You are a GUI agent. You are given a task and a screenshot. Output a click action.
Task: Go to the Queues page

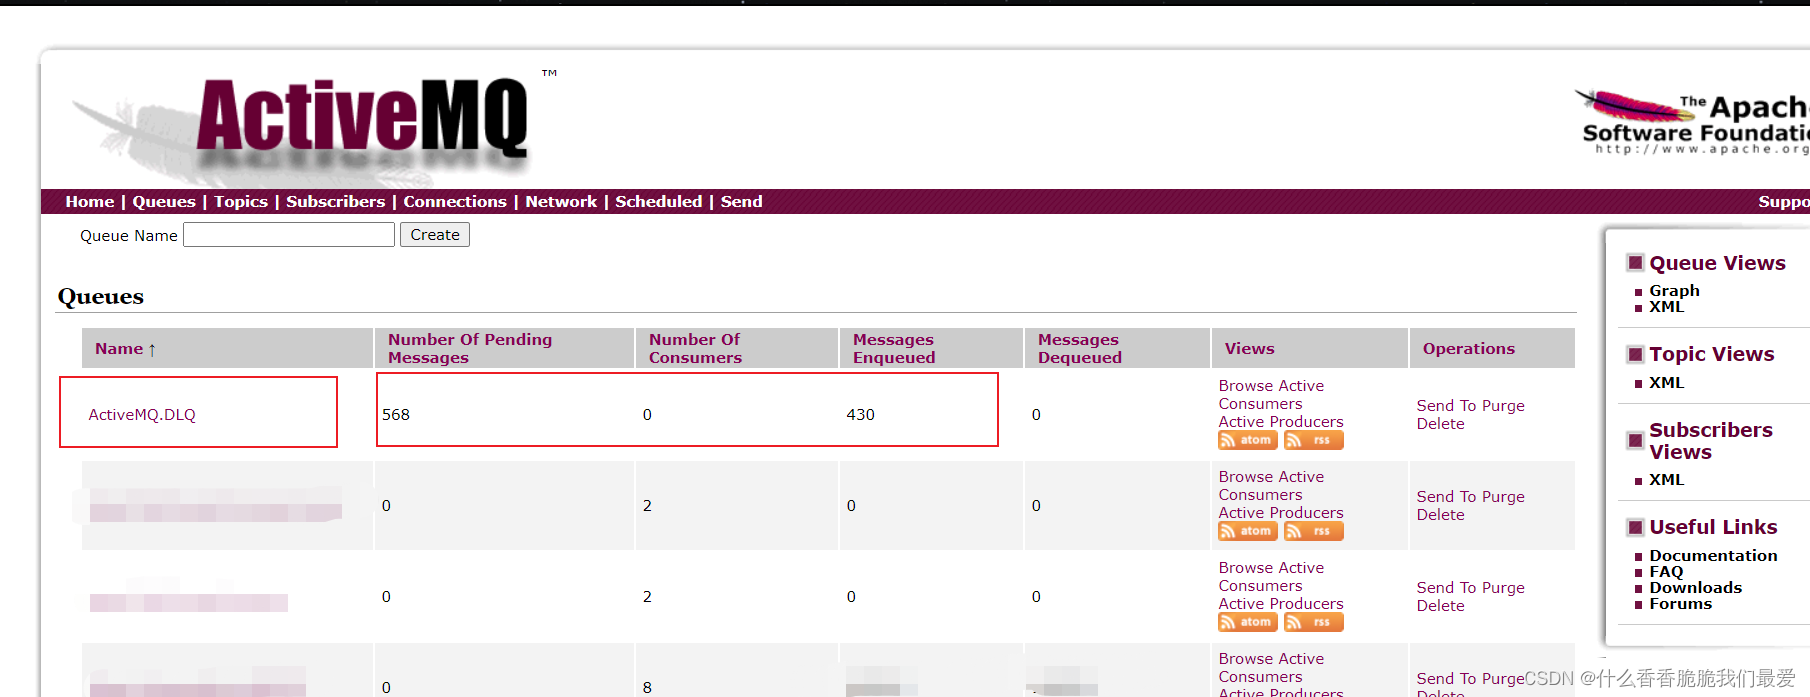click(164, 201)
